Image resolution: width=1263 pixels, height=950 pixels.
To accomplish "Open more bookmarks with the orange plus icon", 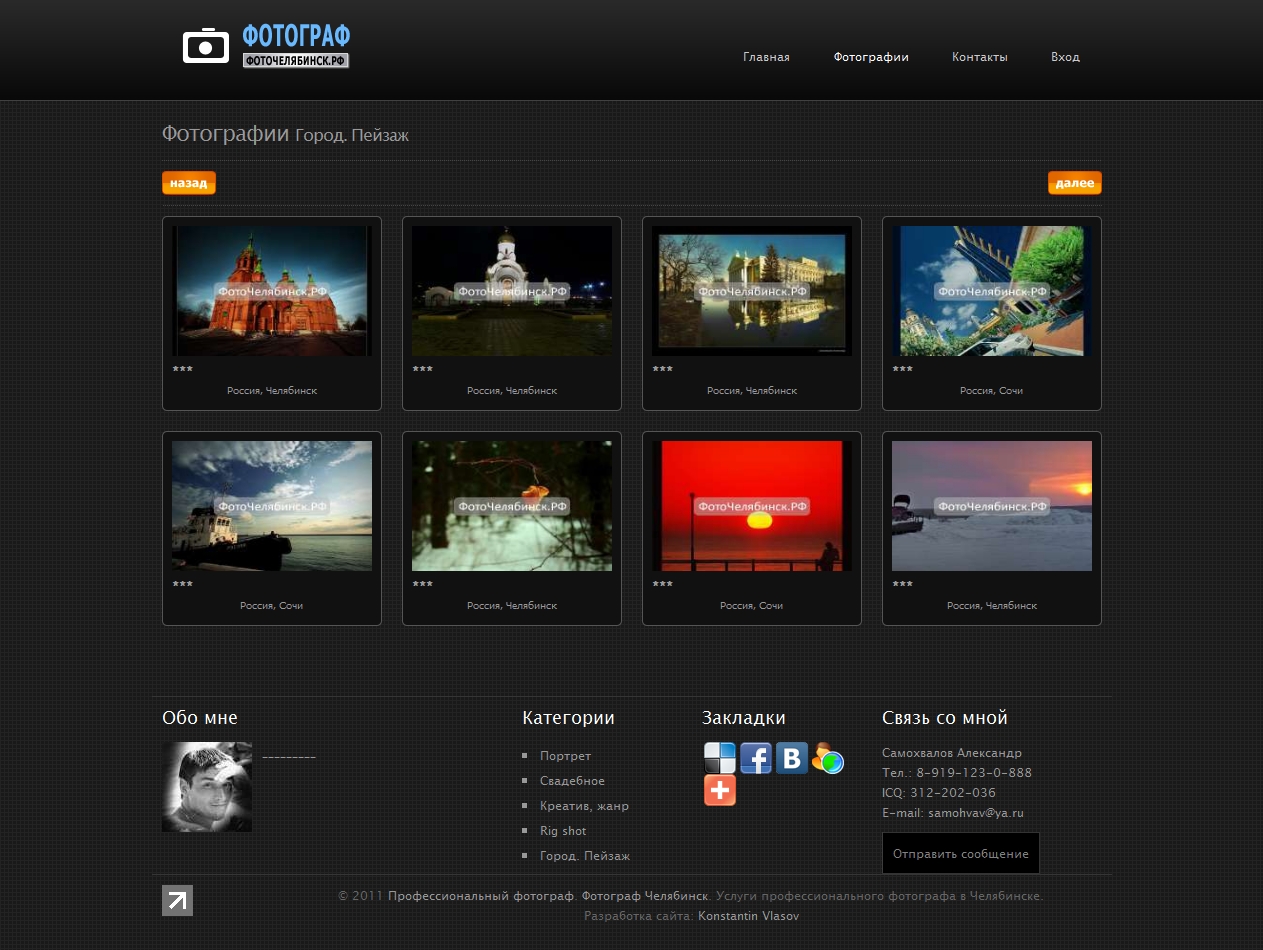I will pos(720,790).
